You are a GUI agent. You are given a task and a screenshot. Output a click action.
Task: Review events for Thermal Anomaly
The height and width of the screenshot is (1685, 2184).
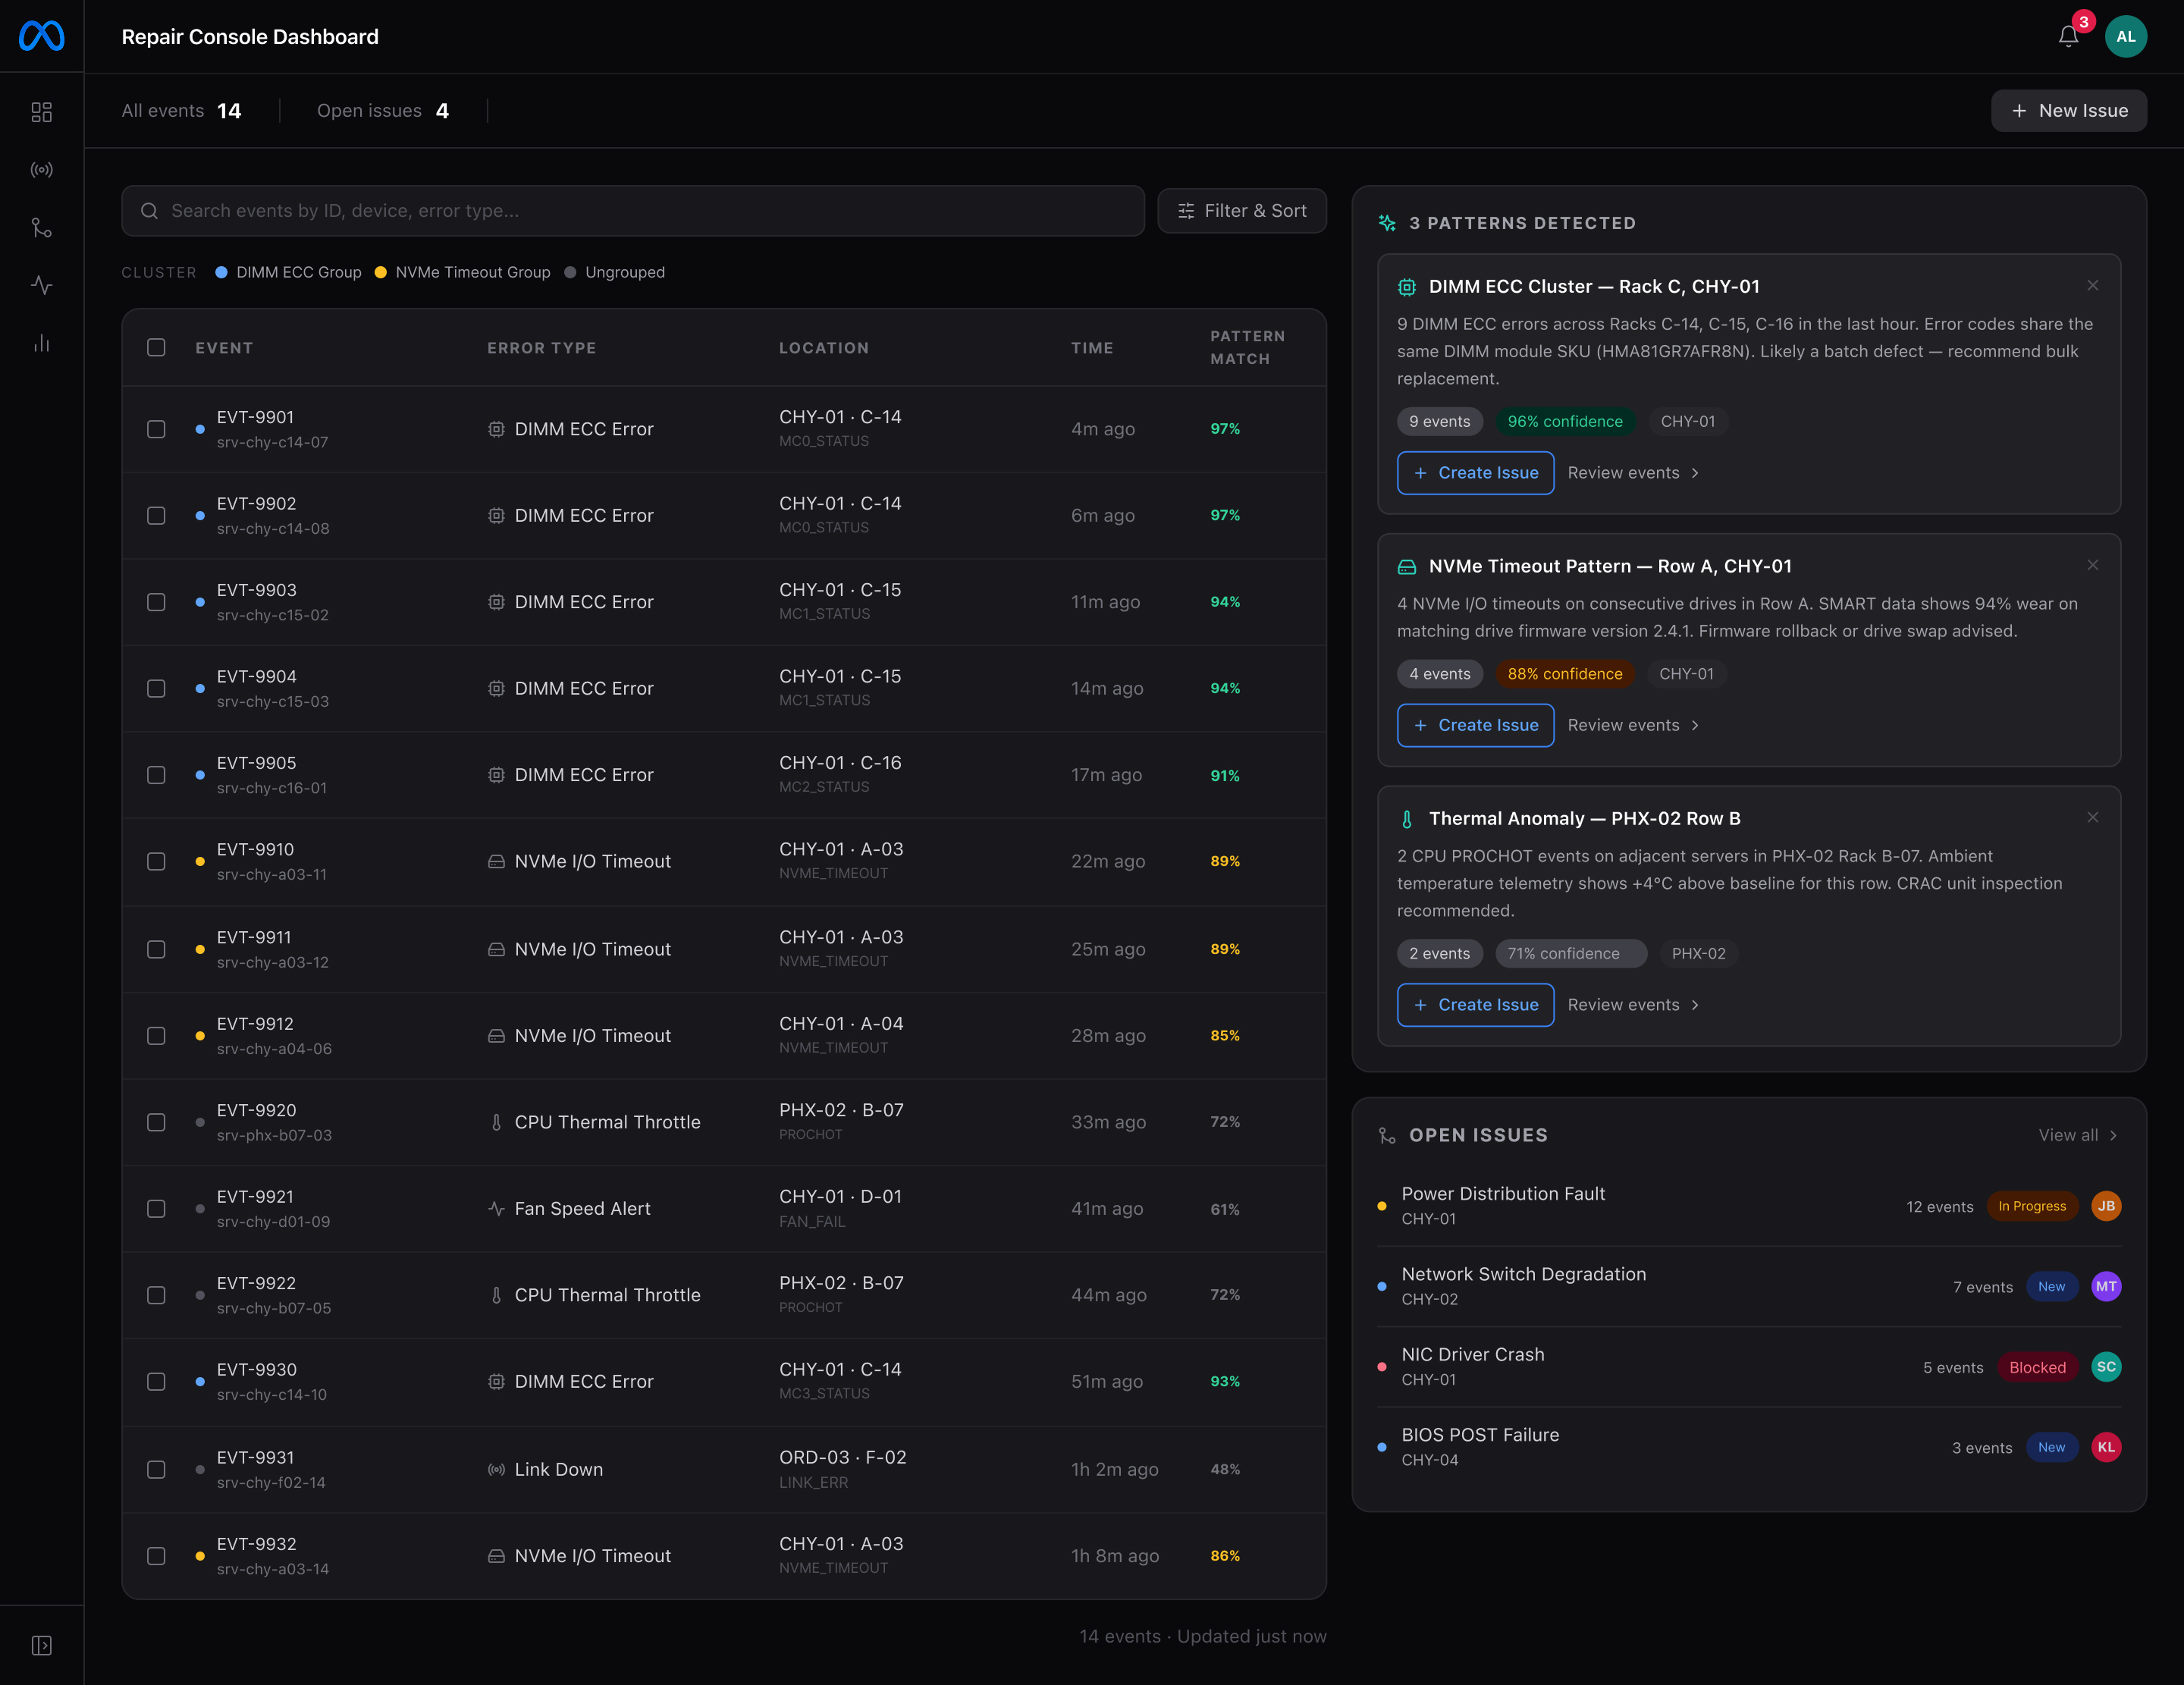click(x=1633, y=1005)
